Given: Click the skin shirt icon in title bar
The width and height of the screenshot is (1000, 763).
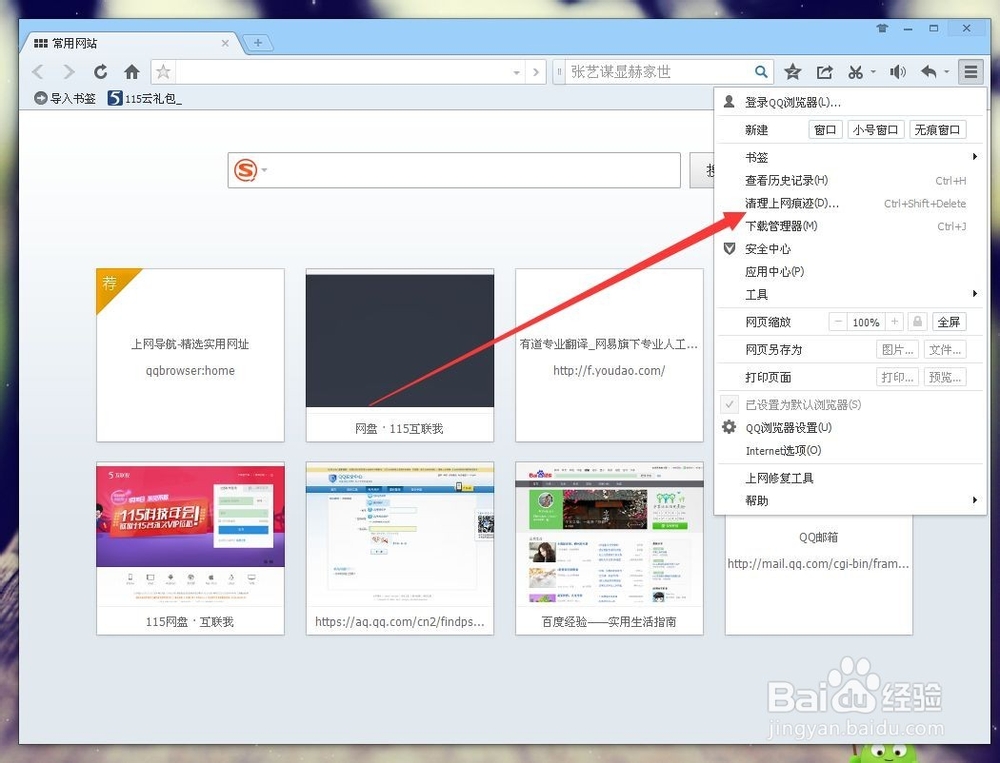Looking at the screenshot, I should click(x=882, y=28).
